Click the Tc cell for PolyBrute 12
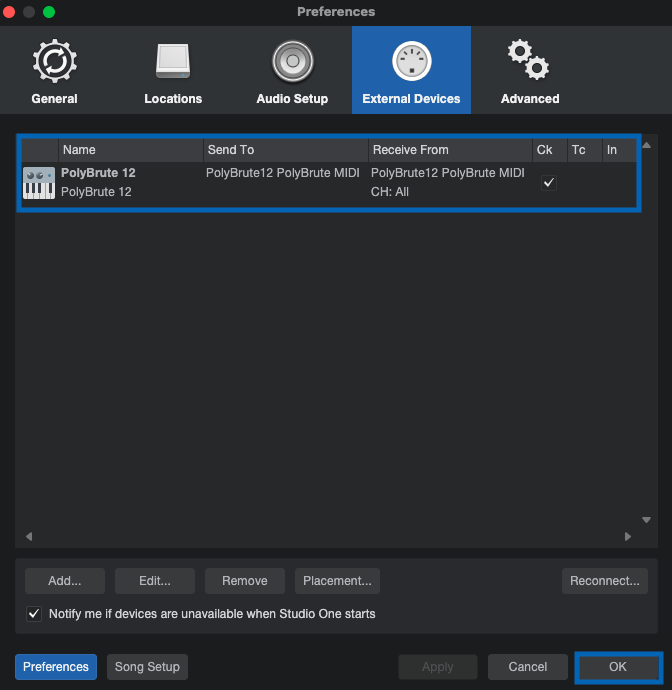Screen dimensions: 672x690 585,183
